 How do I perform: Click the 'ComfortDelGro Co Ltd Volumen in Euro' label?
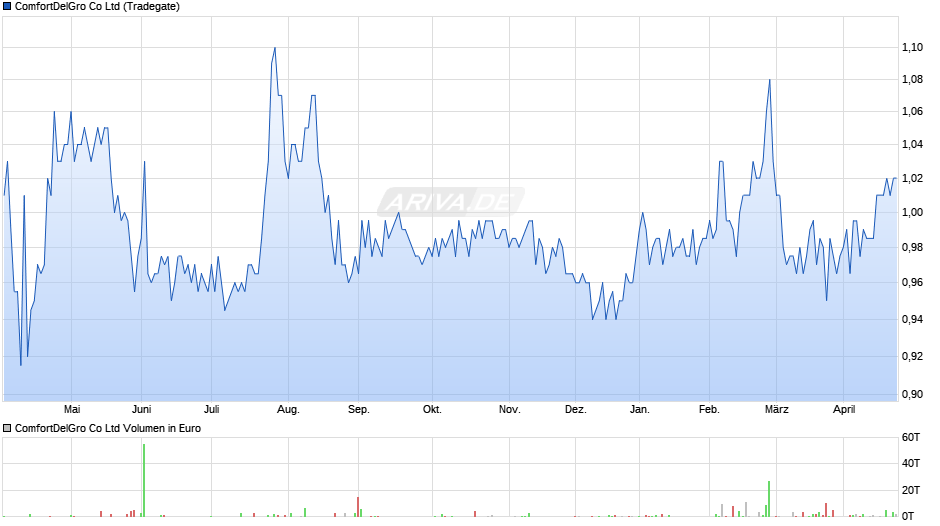pyautogui.click(x=108, y=428)
